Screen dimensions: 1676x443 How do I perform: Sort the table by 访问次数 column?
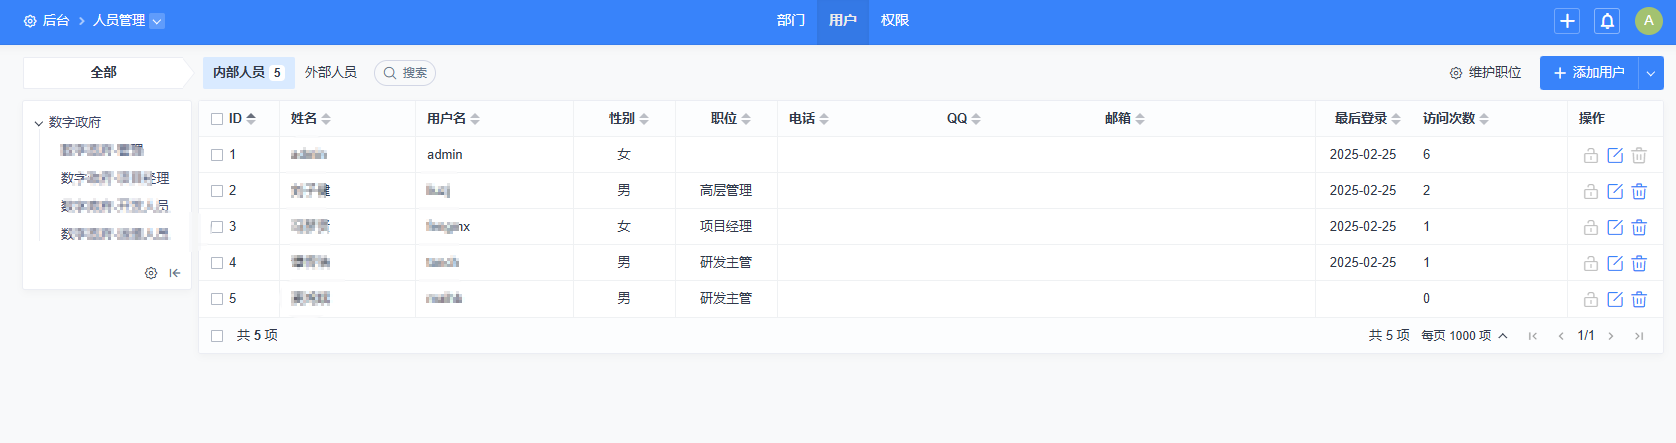tap(1456, 119)
